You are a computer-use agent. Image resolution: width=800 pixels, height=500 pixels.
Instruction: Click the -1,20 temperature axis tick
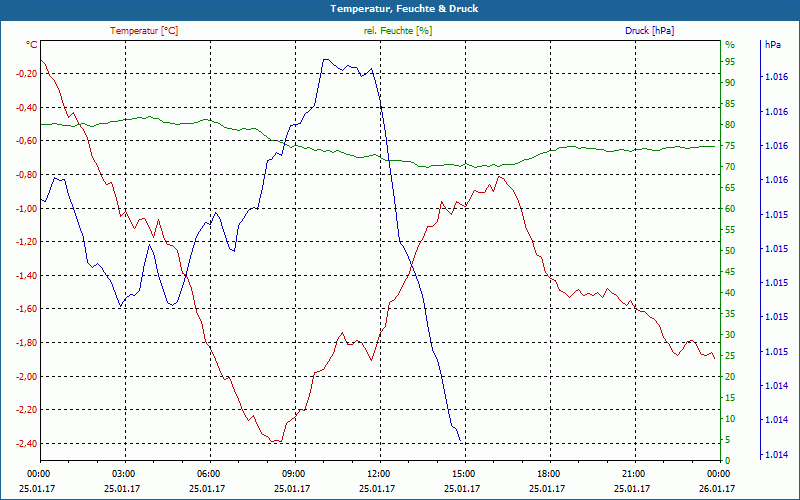pos(27,242)
